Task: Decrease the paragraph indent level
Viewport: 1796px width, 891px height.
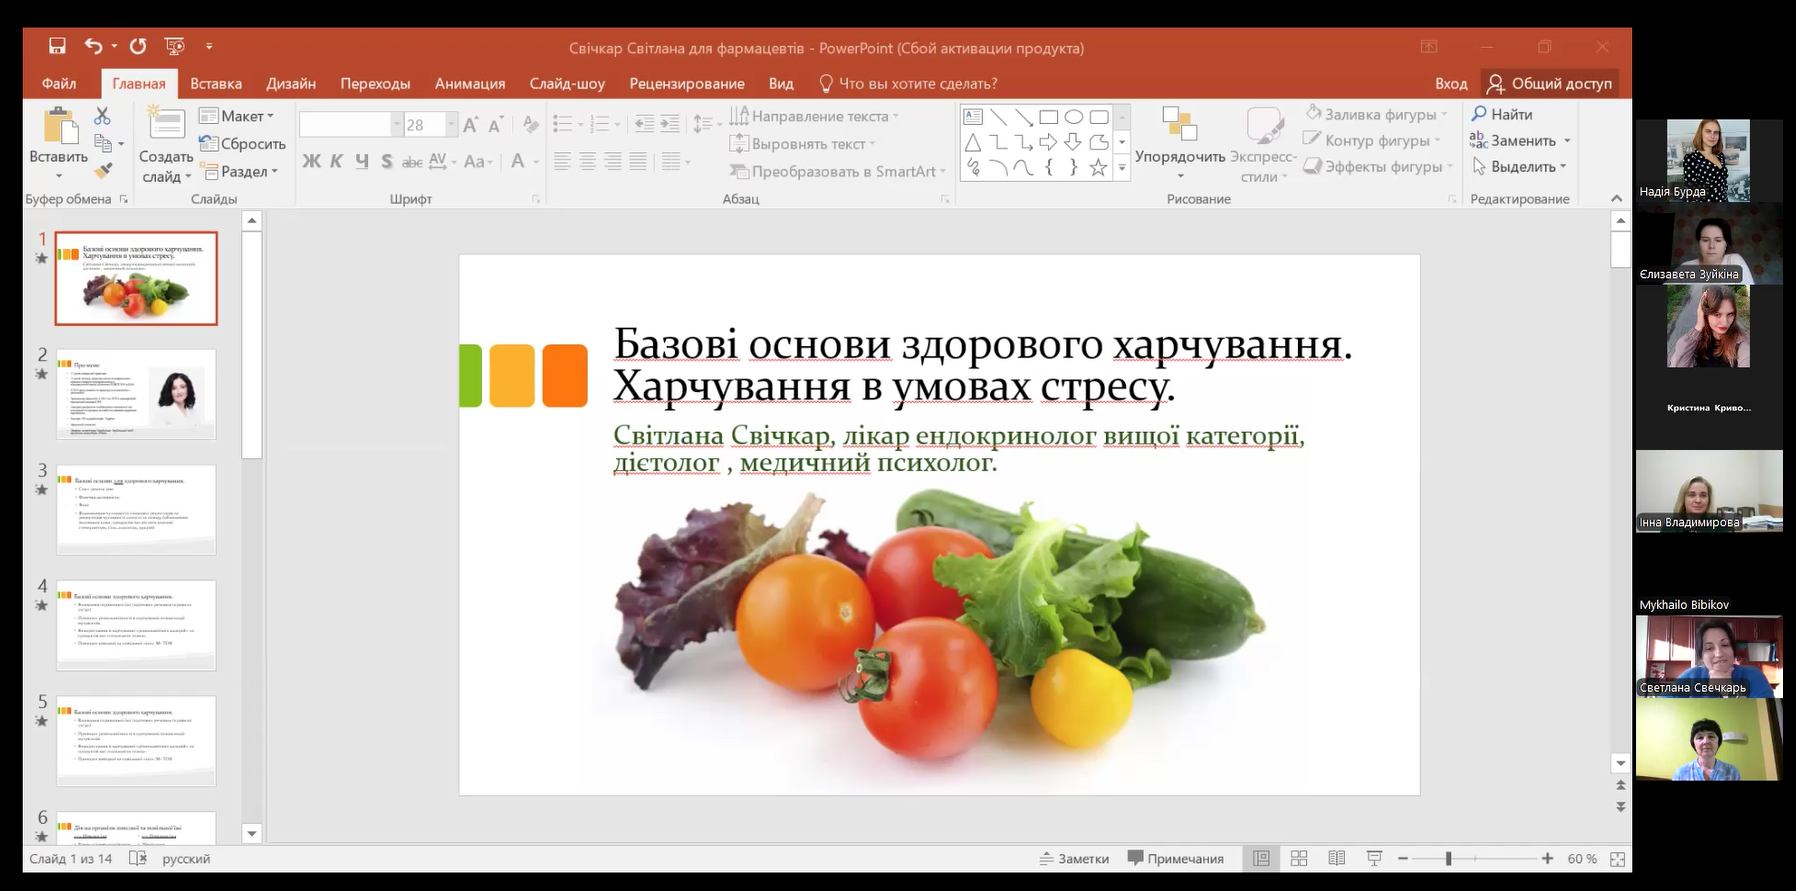Action: pyautogui.click(x=645, y=124)
